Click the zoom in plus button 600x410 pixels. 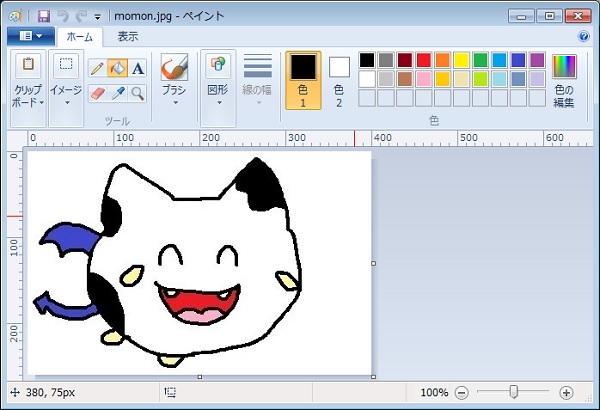[566, 393]
